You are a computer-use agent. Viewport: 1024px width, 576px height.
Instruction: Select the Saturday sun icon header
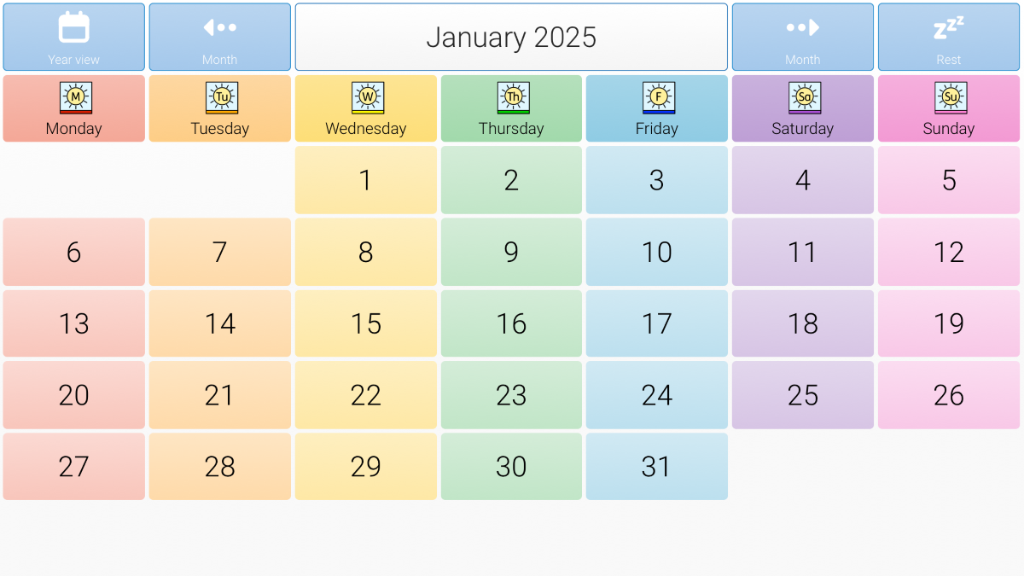pos(804,98)
